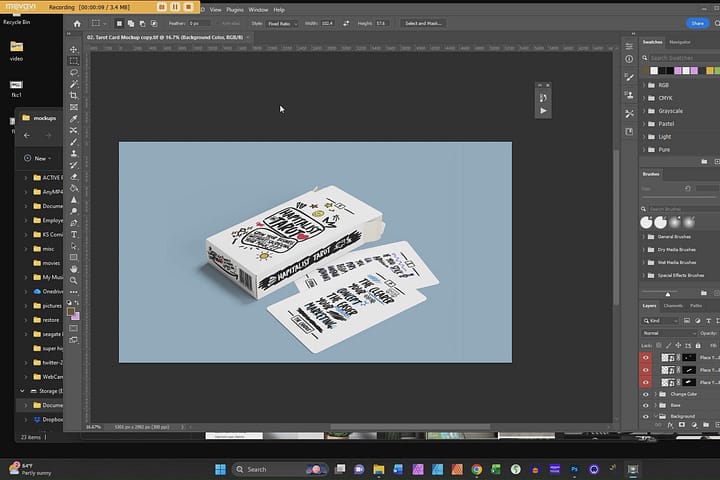Expand the General Brushes folder

click(644, 237)
